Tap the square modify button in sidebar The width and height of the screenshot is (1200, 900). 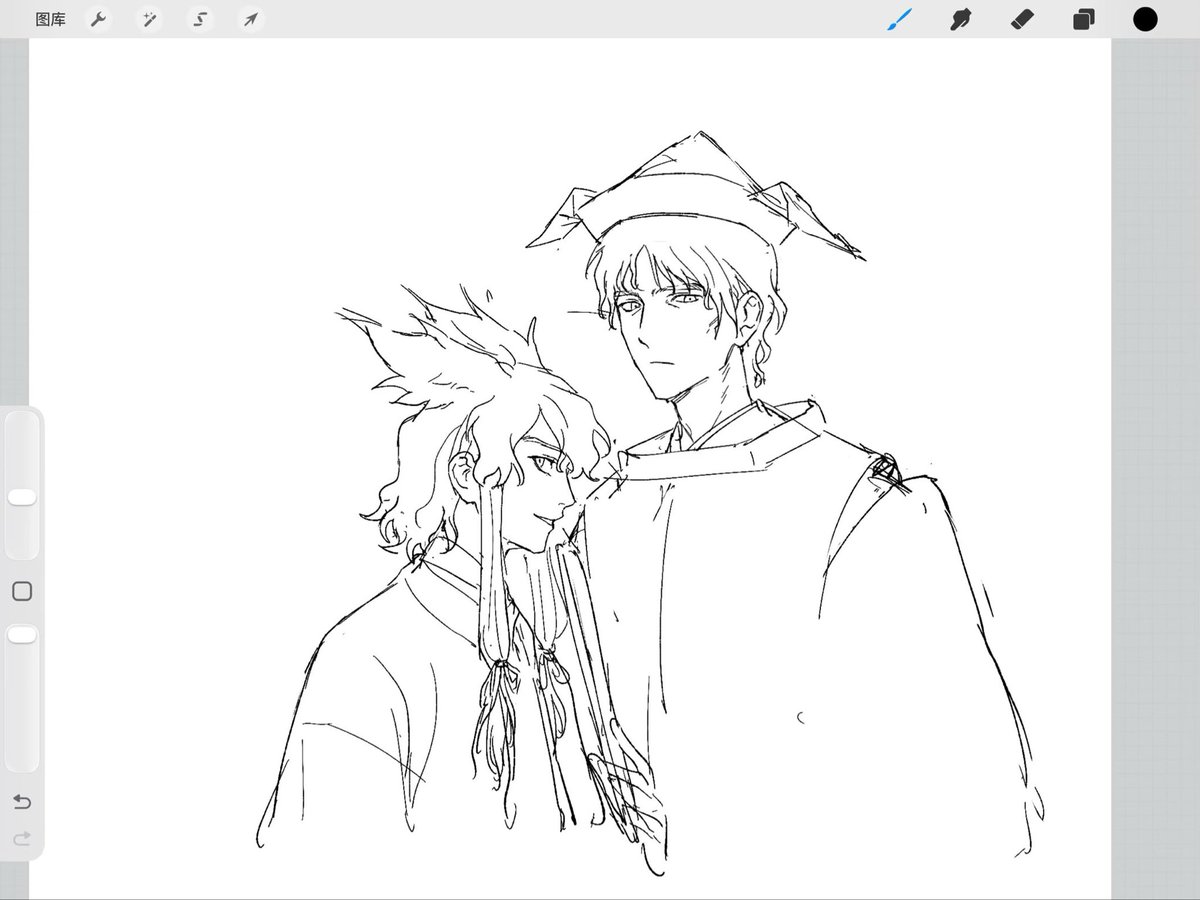click(x=22, y=591)
